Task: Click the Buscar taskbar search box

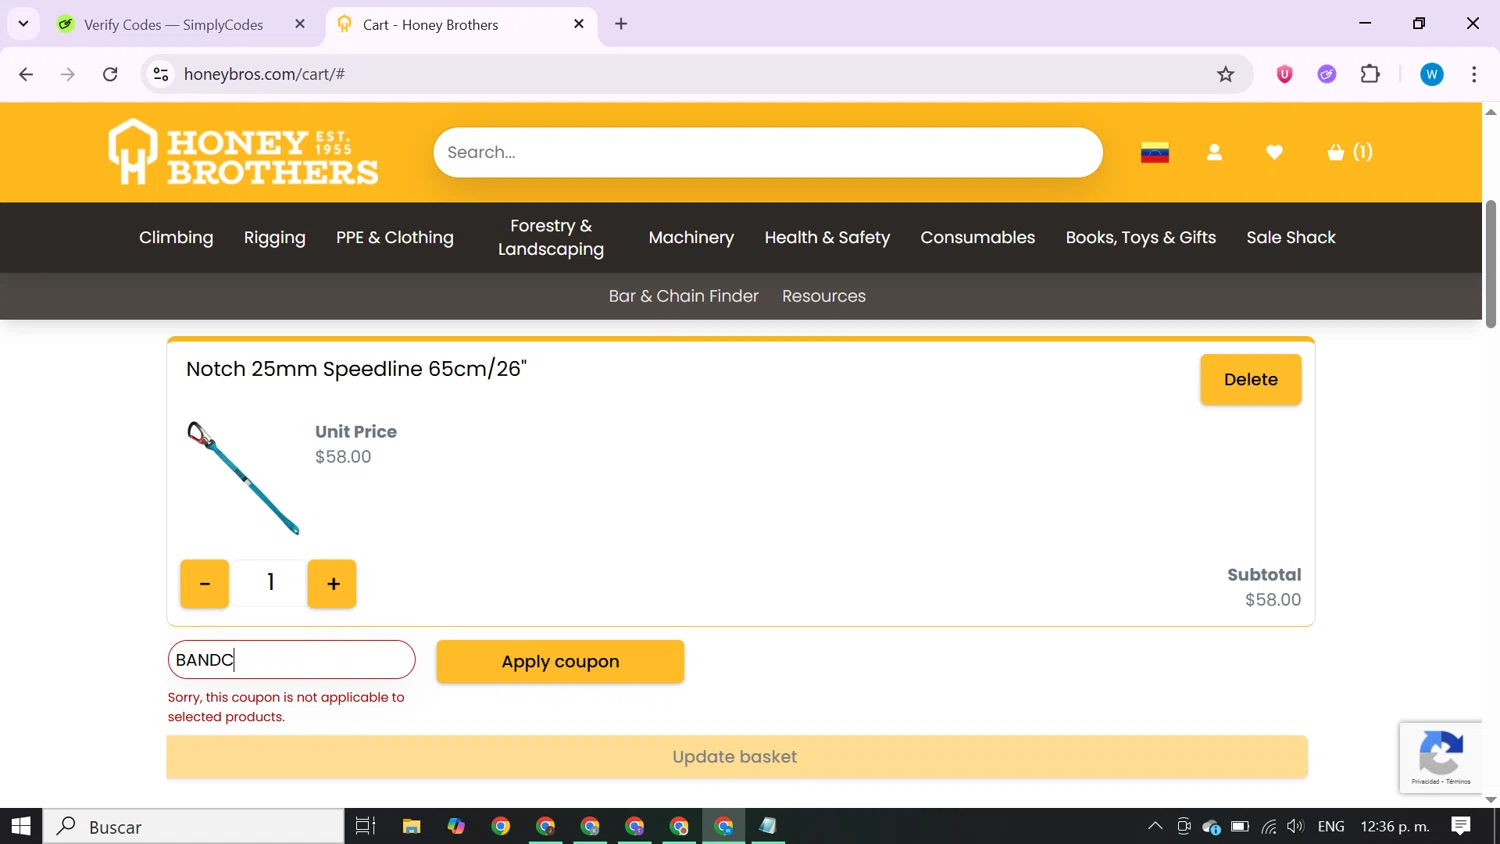Action: [194, 826]
